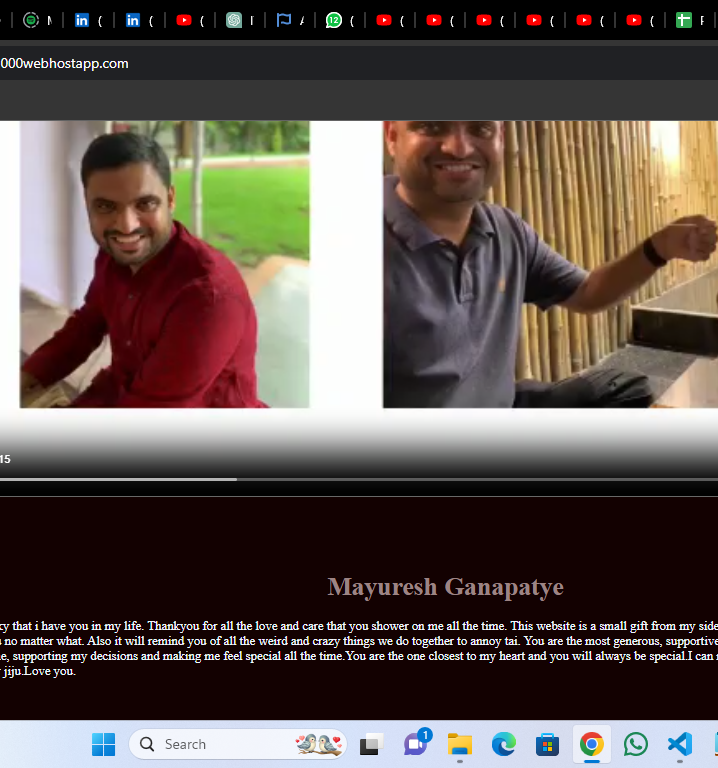Open the Windows Start menu

click(x=103, y=744)
